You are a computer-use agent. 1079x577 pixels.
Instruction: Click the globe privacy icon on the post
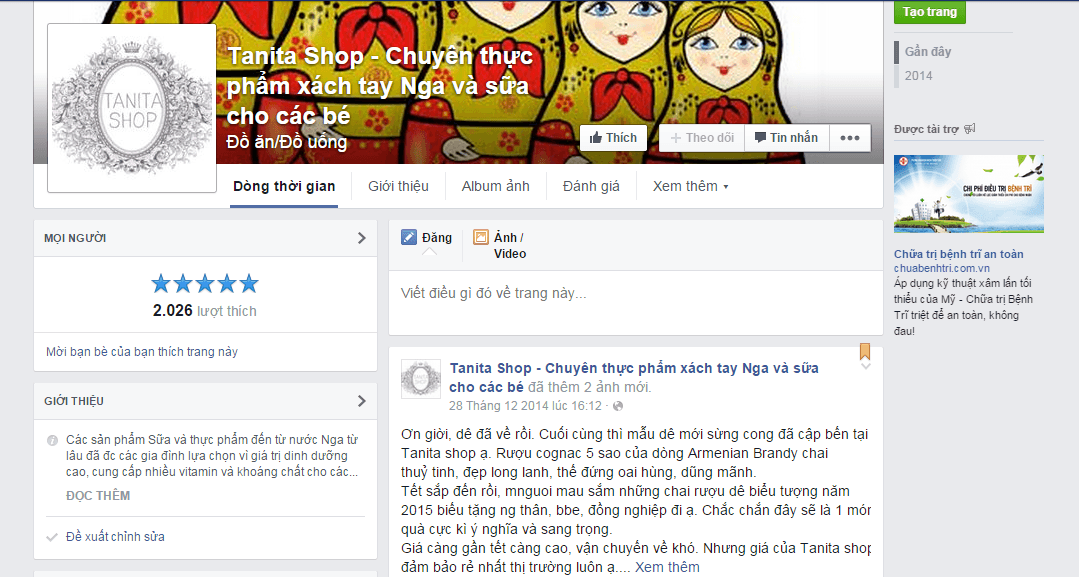618,406
